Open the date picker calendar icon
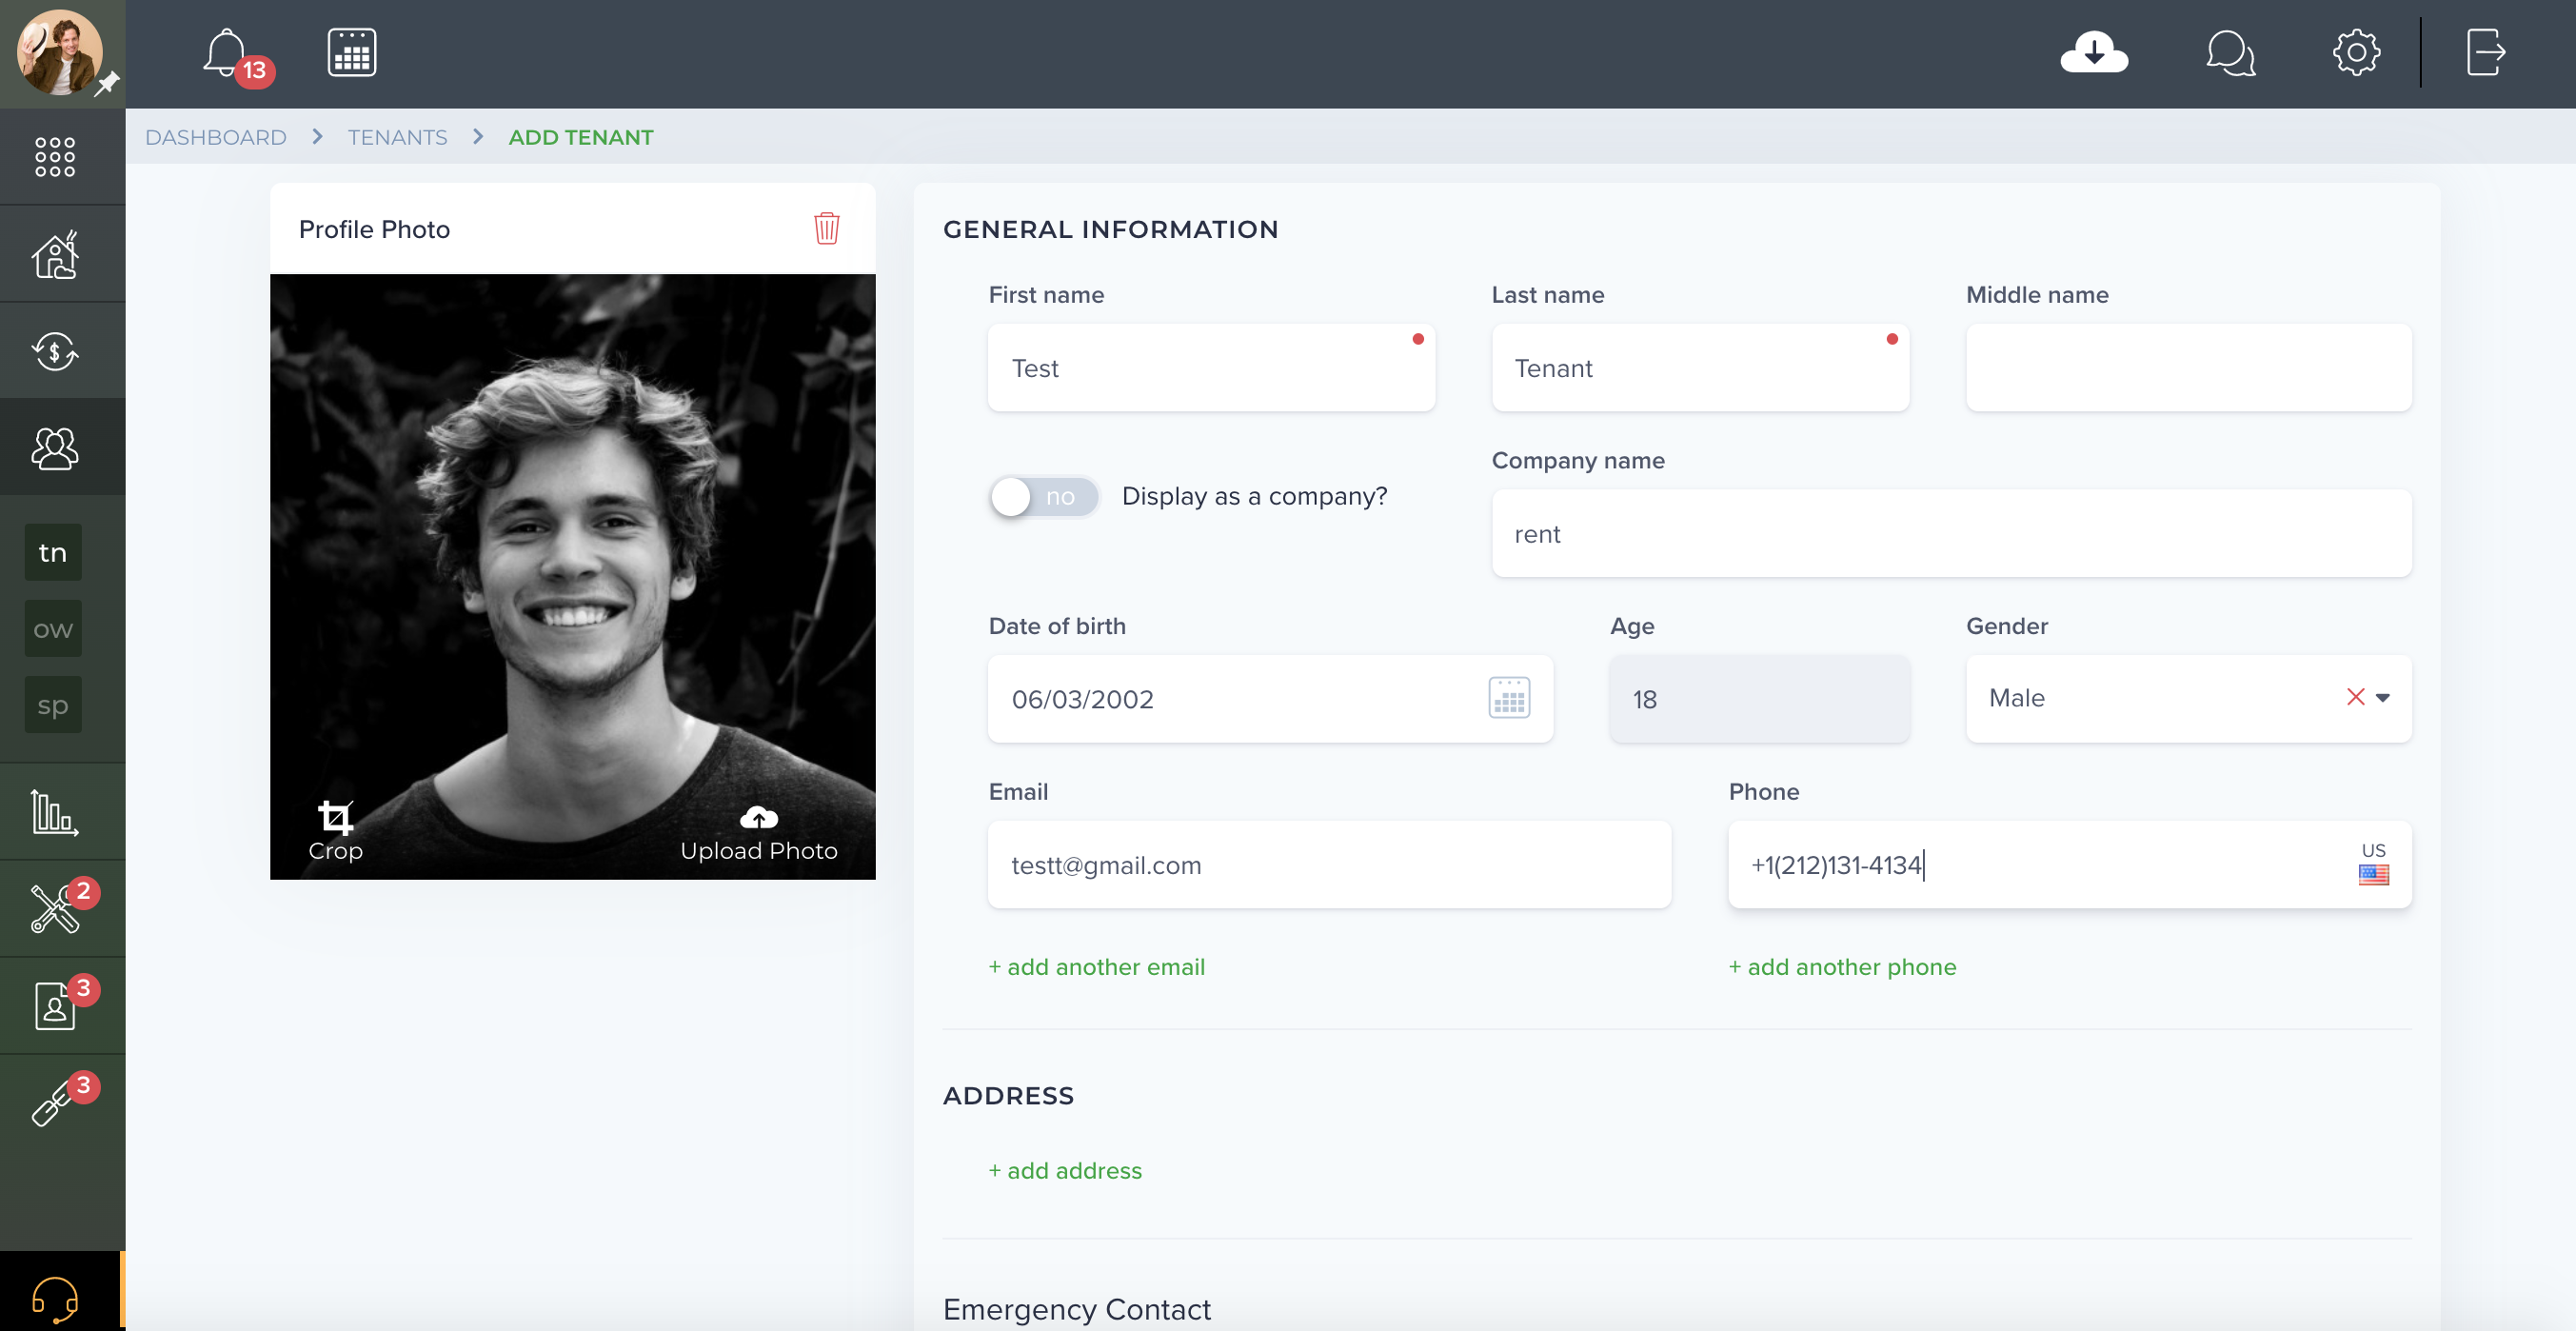This screenshot has height=1331, width=2576. pyautogui.click(x=1509, y=697)
